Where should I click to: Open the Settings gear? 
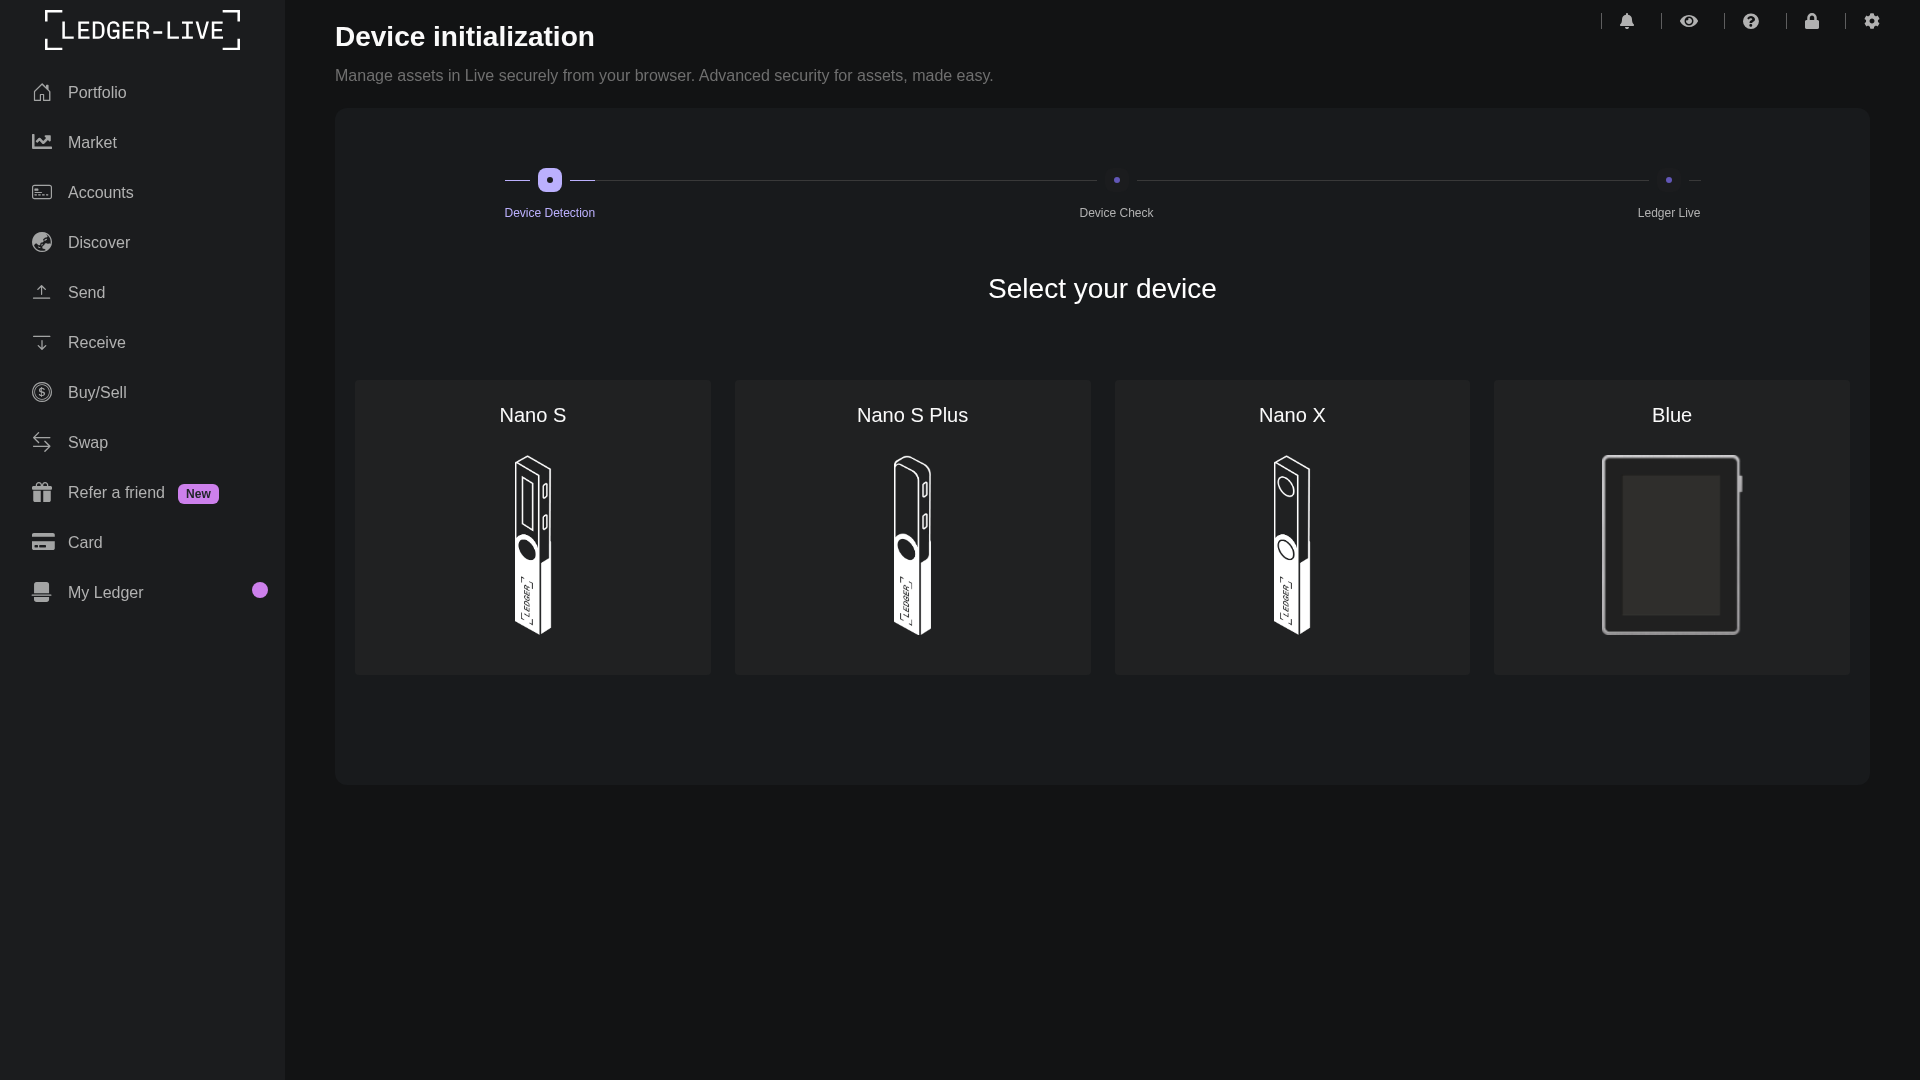pos(1872,21)
